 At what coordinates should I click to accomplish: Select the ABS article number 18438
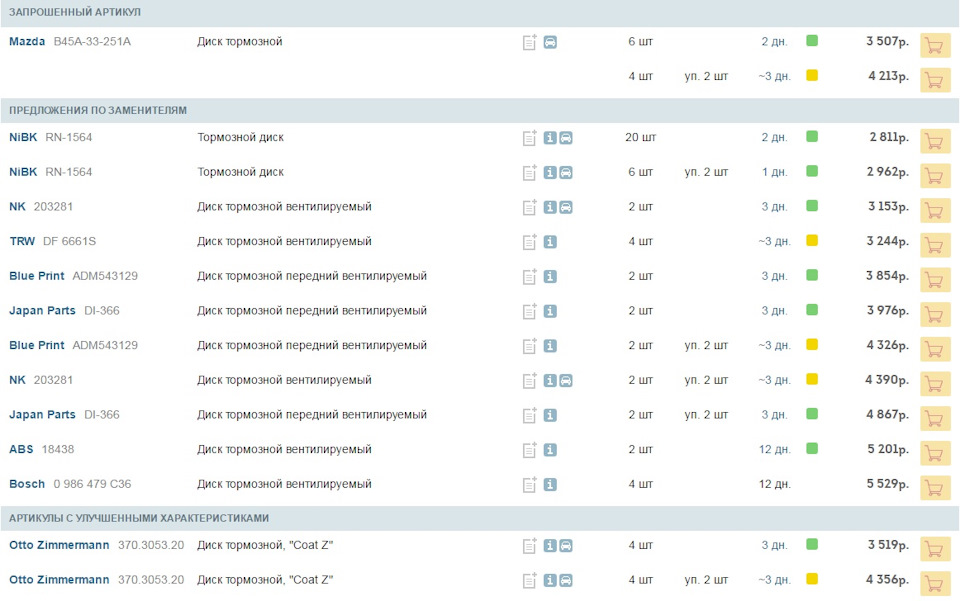coord(58,449)
